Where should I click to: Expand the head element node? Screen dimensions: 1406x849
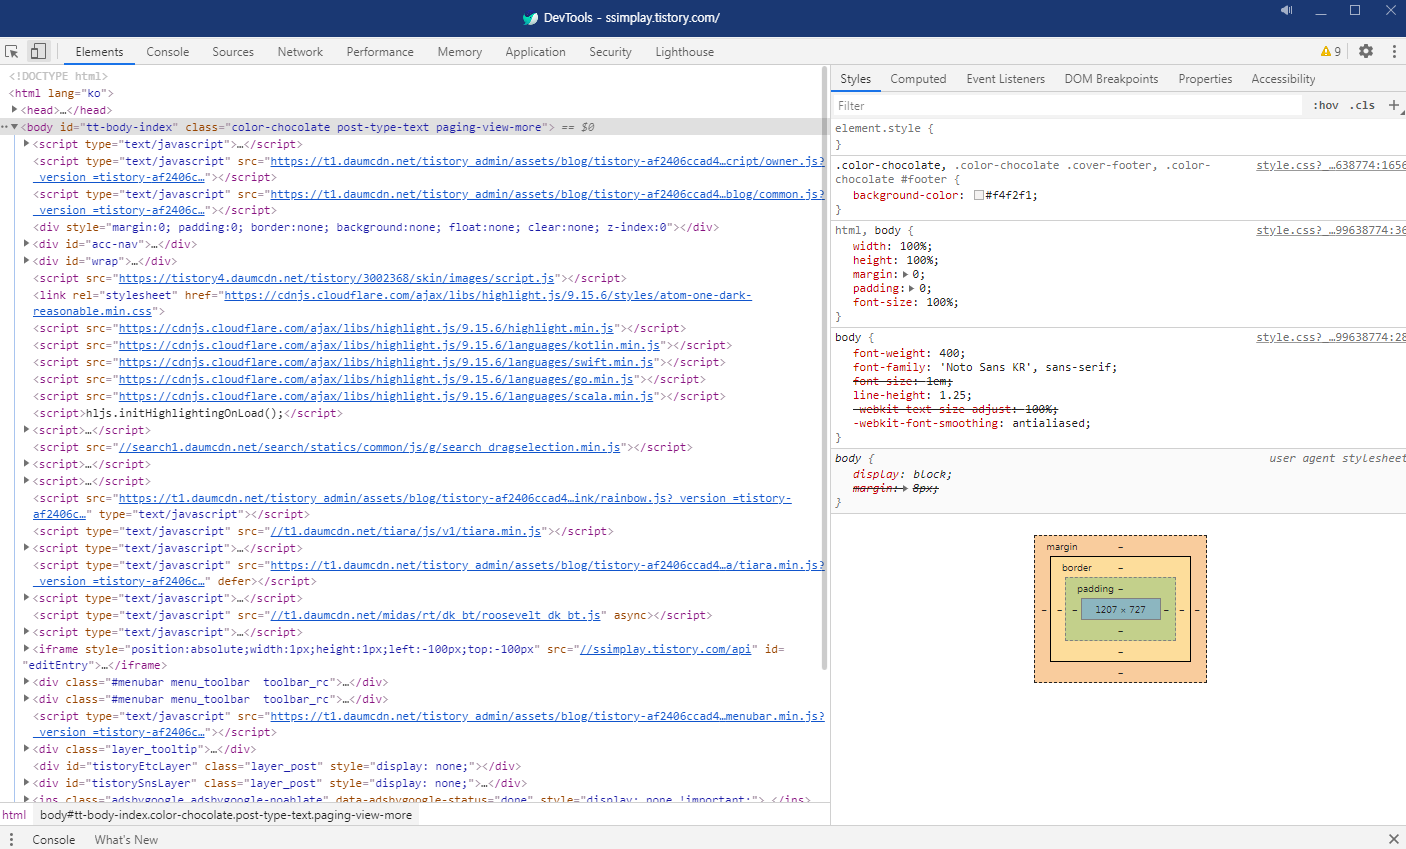(x=15, y=110)
